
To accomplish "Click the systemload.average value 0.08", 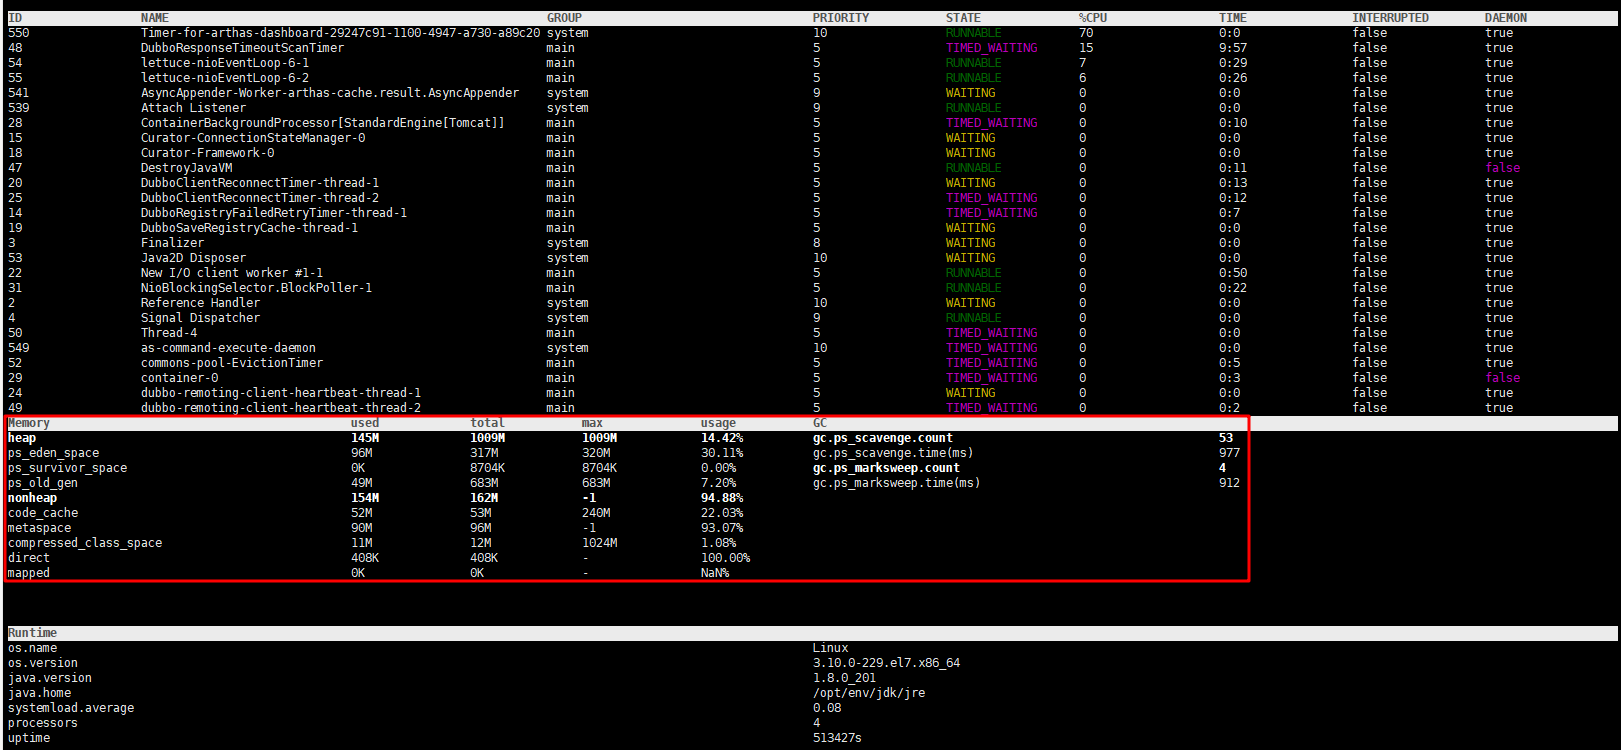I will pyautogui.click(x=827, y=708).
